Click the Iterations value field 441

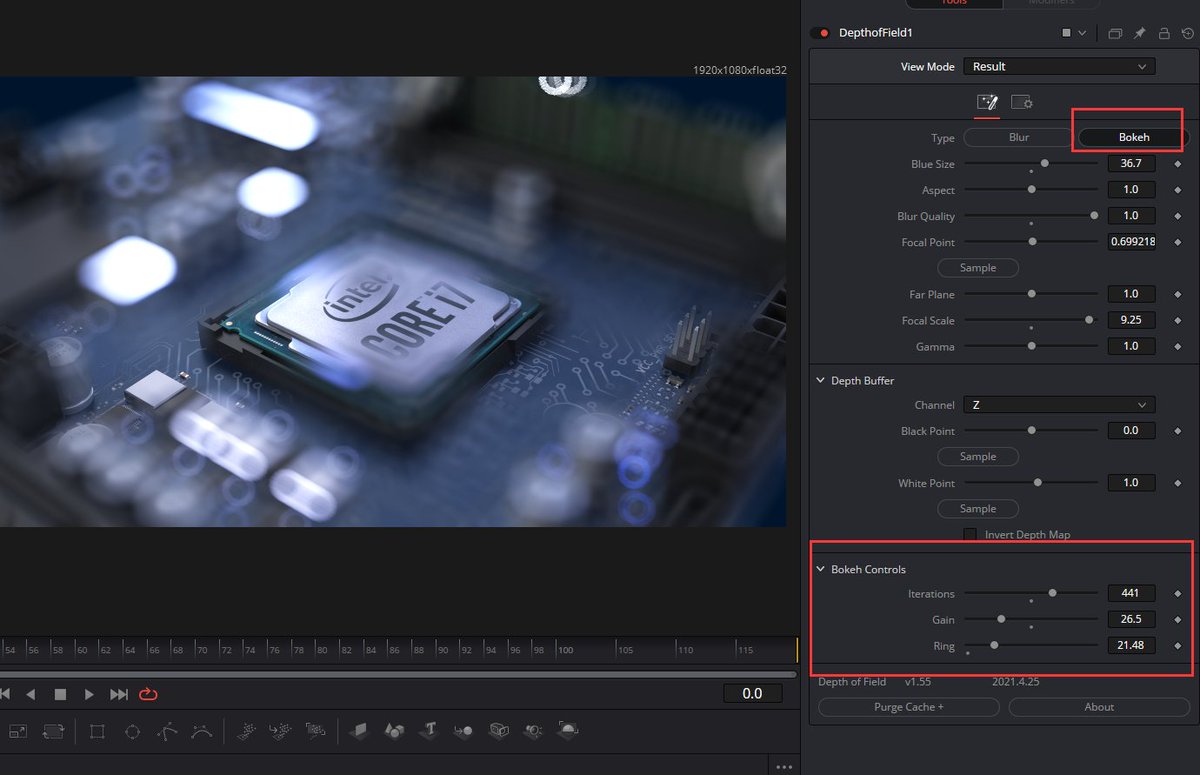1131,594
